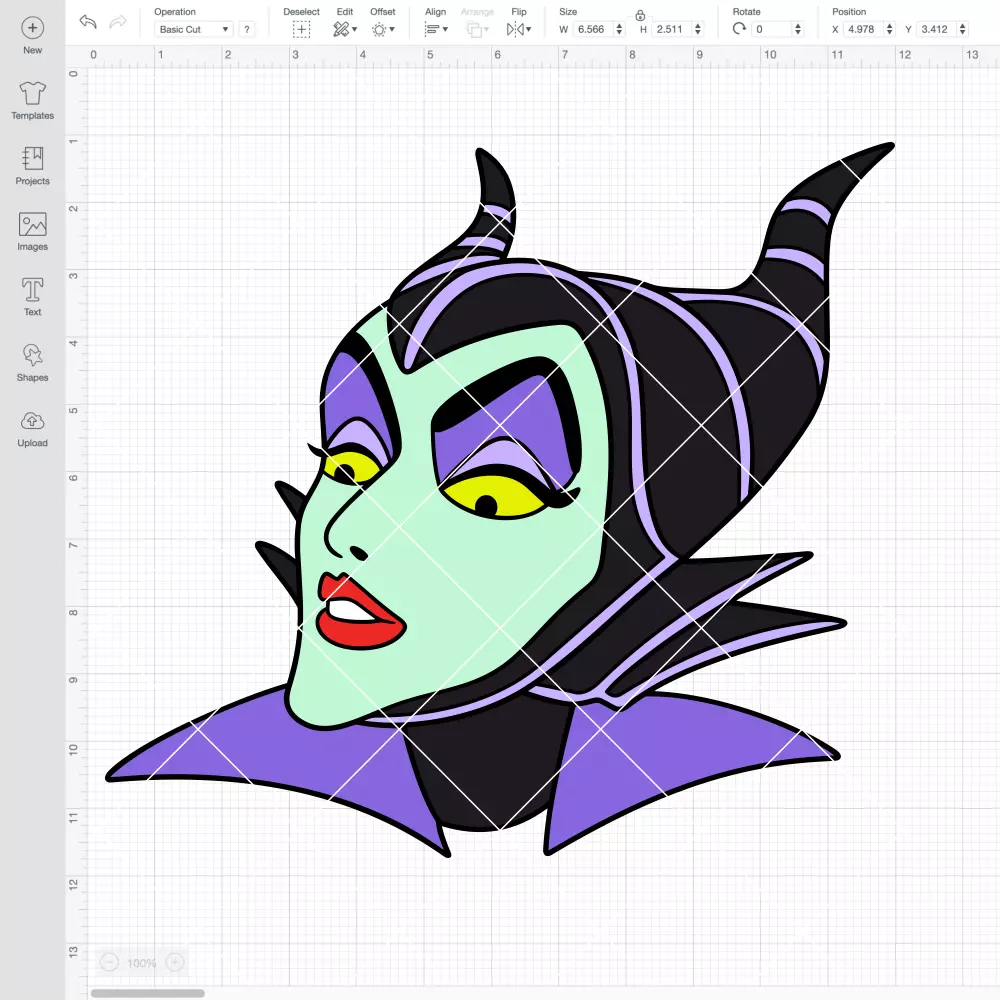Zoom out the canvas
Screen dimensions: 1000x1000
(x=109, y=962)
